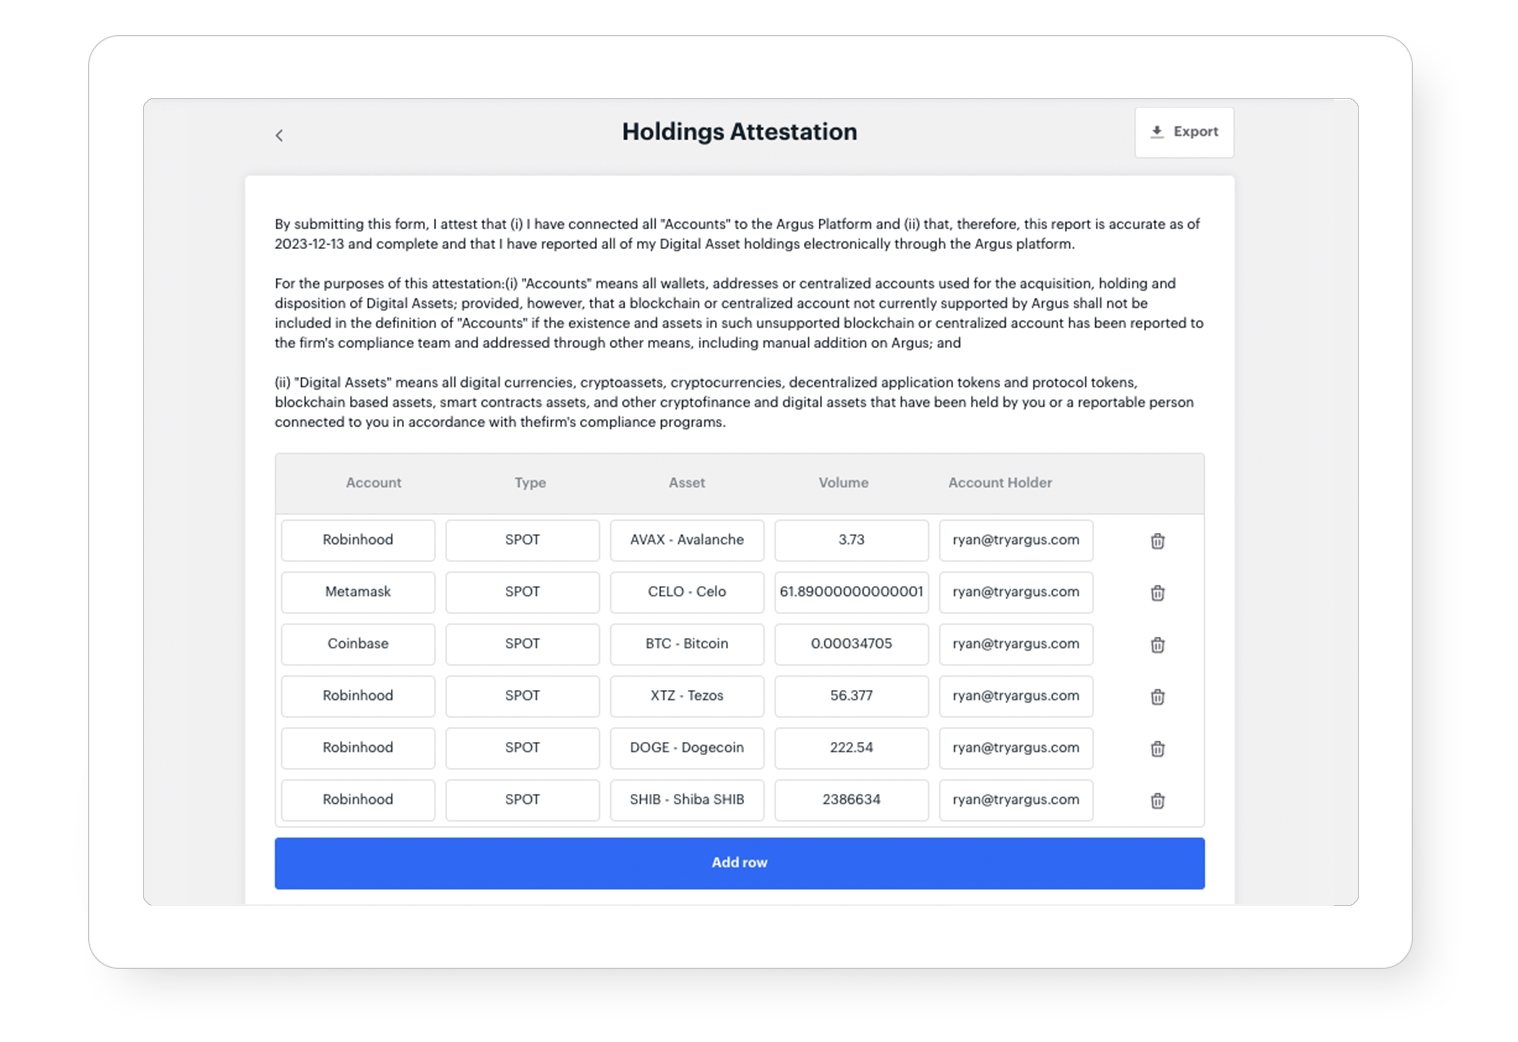Delete the DOGE - Dogecoin row
Screen dimensions: 1518x1042
1157,749
